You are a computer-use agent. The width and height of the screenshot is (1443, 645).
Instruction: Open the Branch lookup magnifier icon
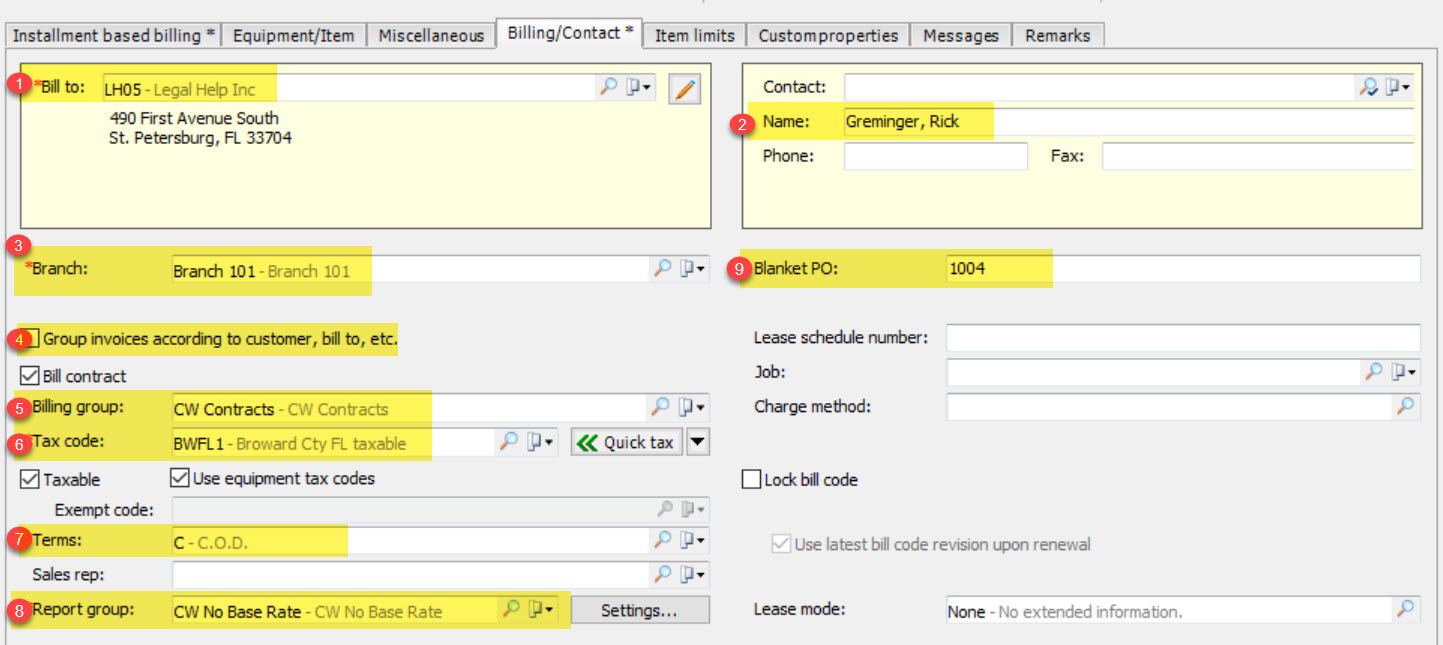662,269
